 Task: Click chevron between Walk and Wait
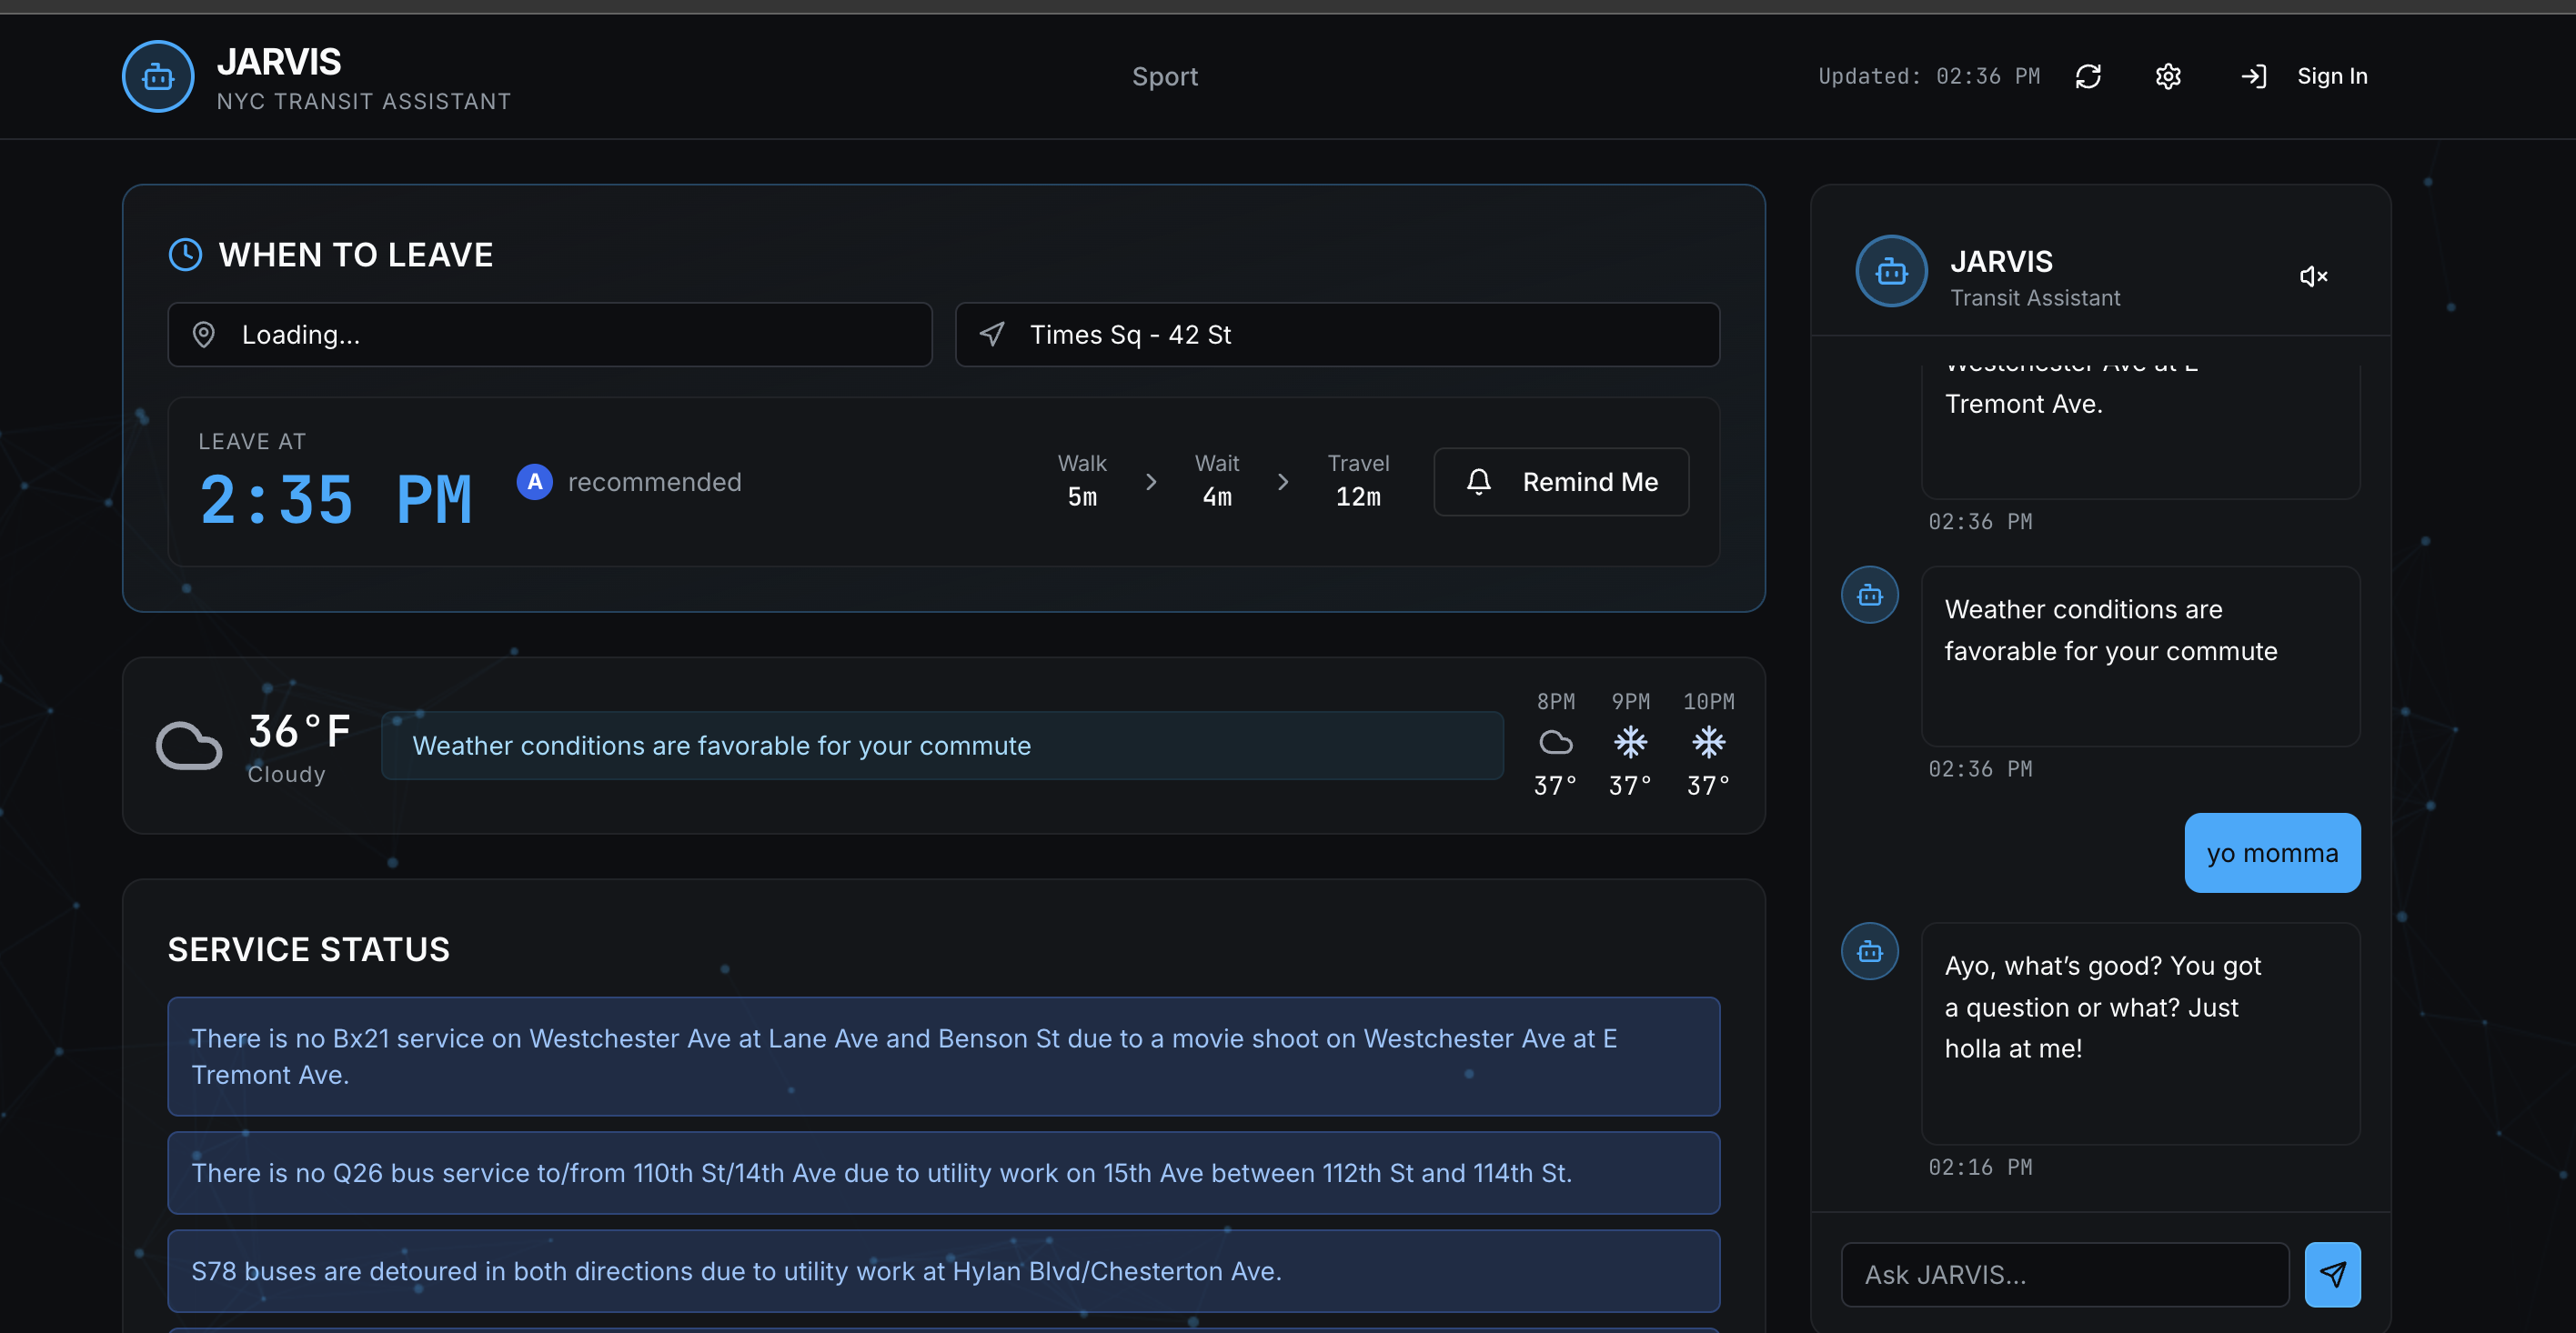tap(1151, 482)
